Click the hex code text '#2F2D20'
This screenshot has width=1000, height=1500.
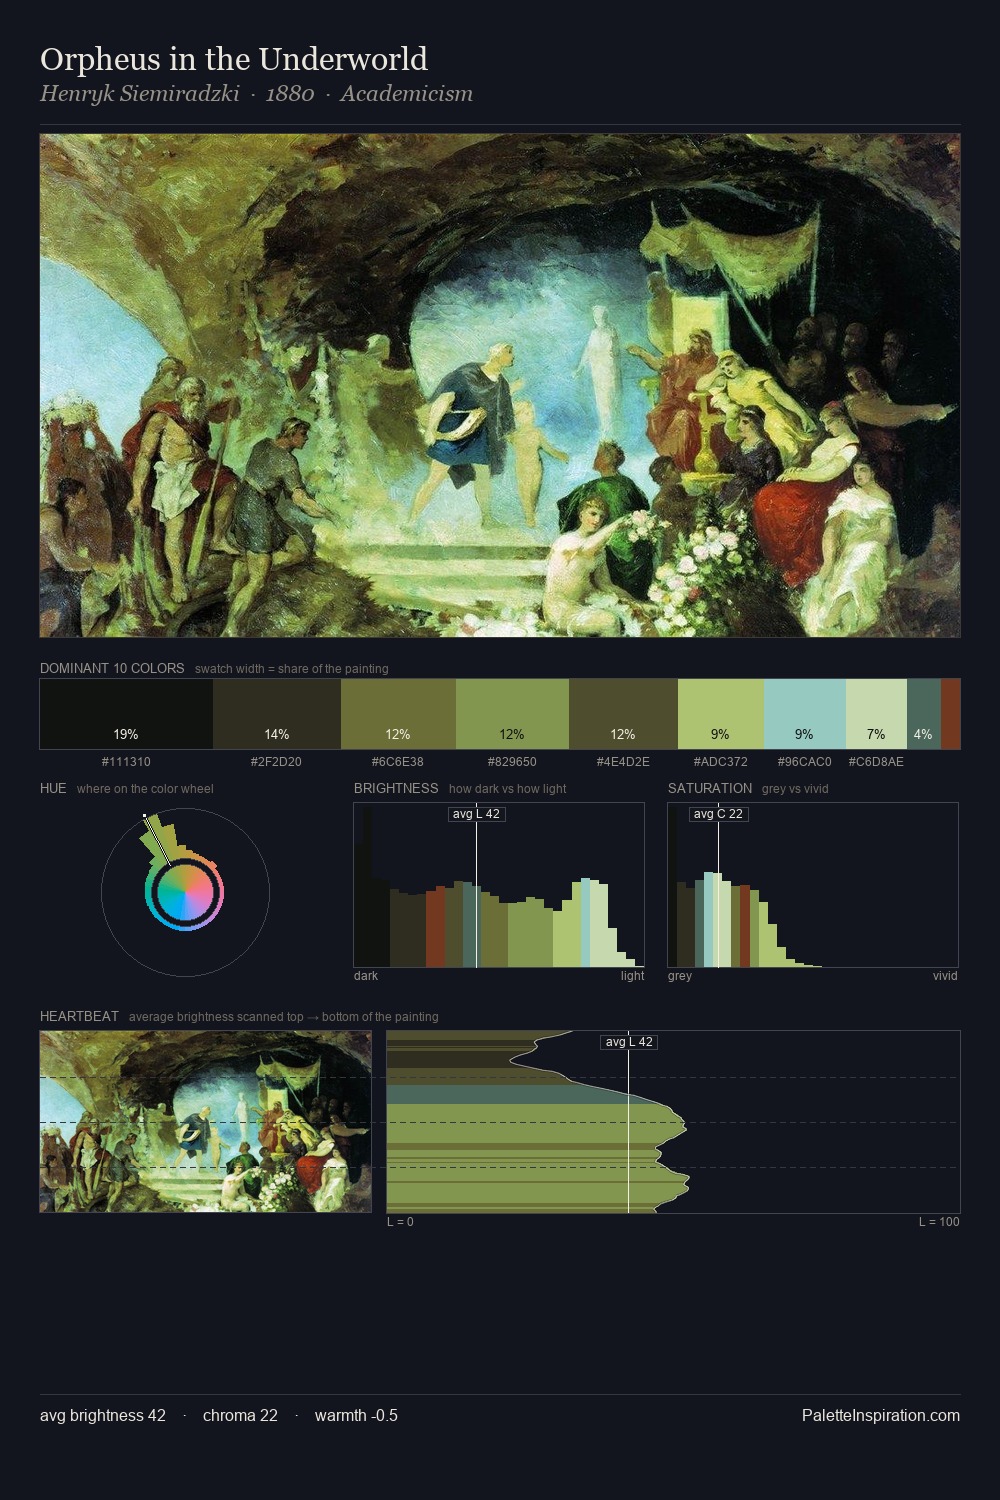[277, 762]
